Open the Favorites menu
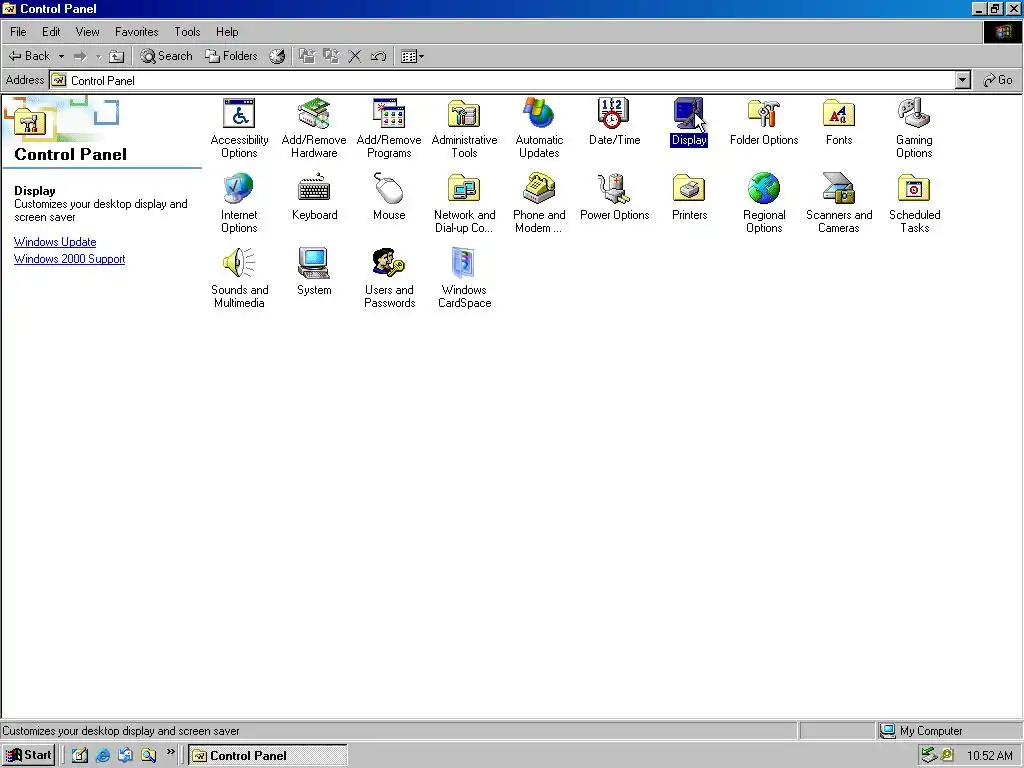This screenshot has width=1024, height=768. point(136,31)
